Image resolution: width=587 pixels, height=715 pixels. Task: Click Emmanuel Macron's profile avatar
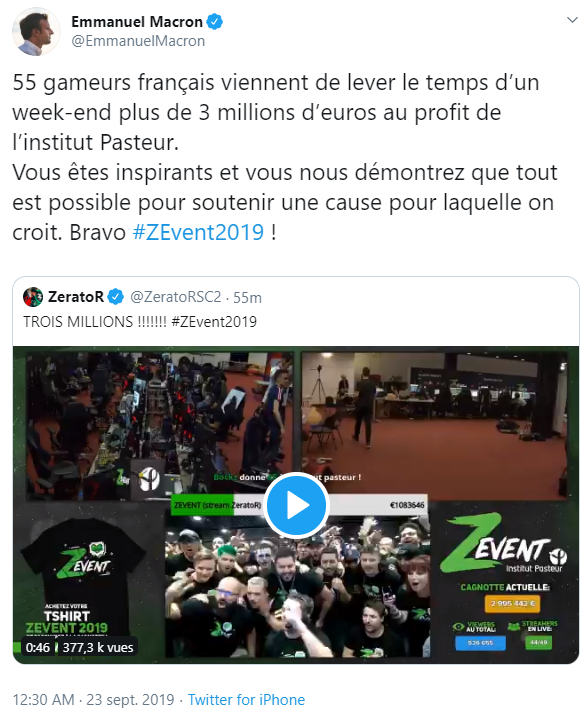[x=36, y=31]
